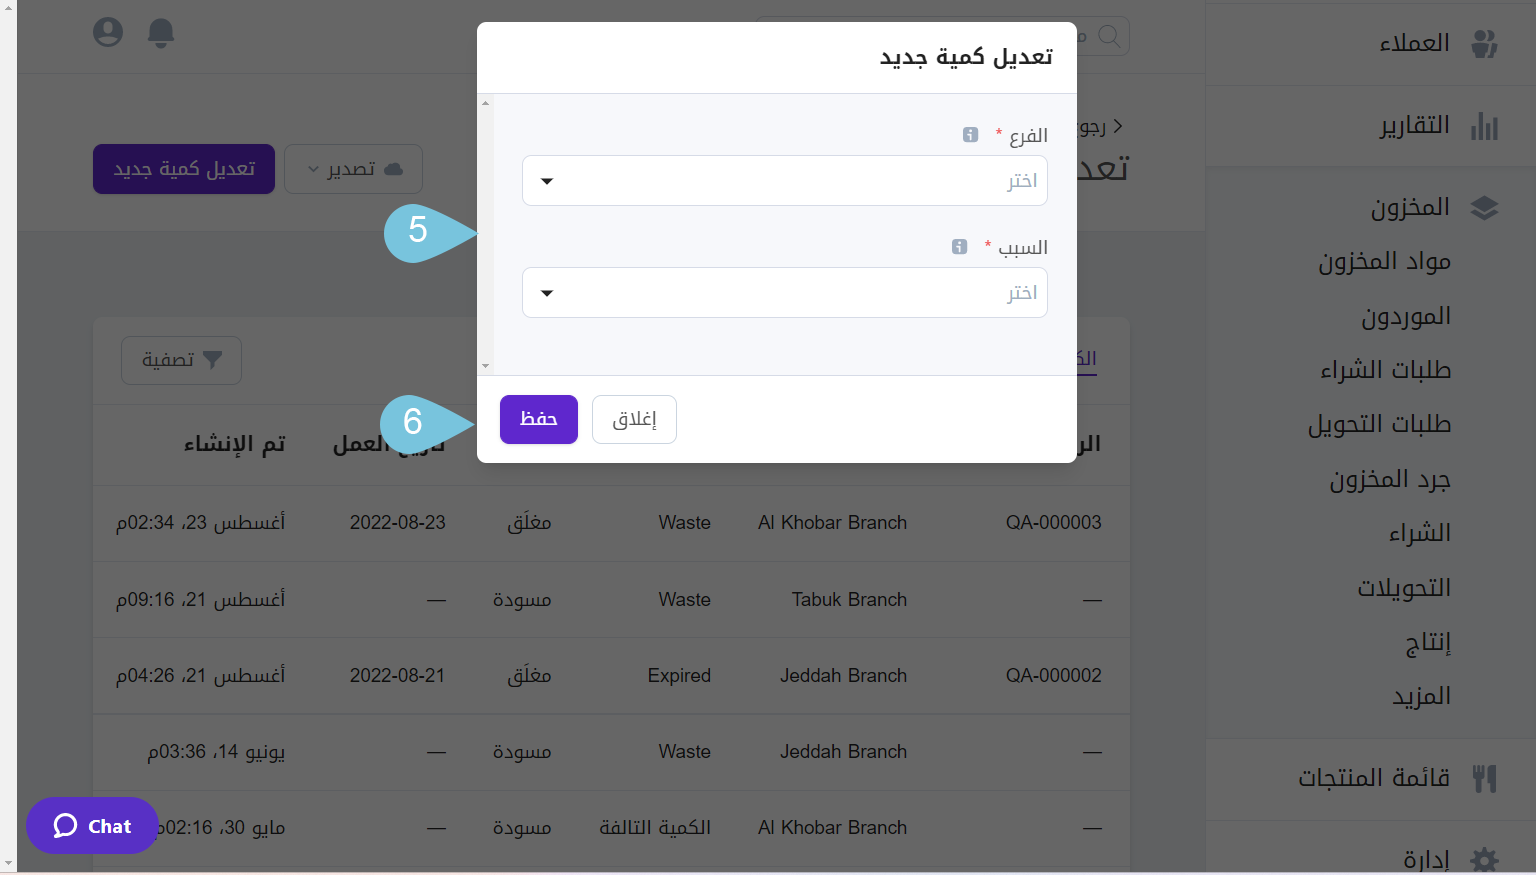The image size is (1536, 875).
Task: Open the تصفية filter button
Action: [181, 360]
